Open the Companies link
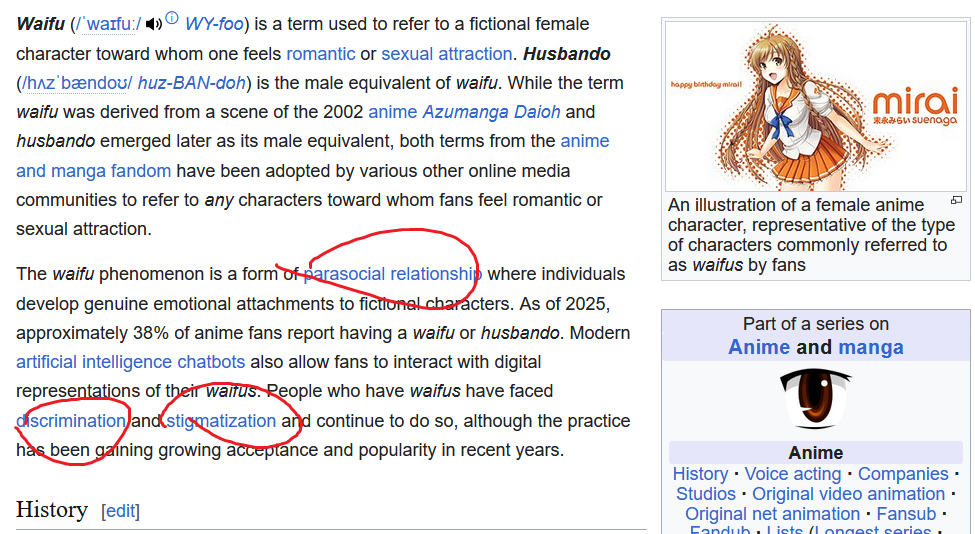The image size is (975, 534). (903, 474)
